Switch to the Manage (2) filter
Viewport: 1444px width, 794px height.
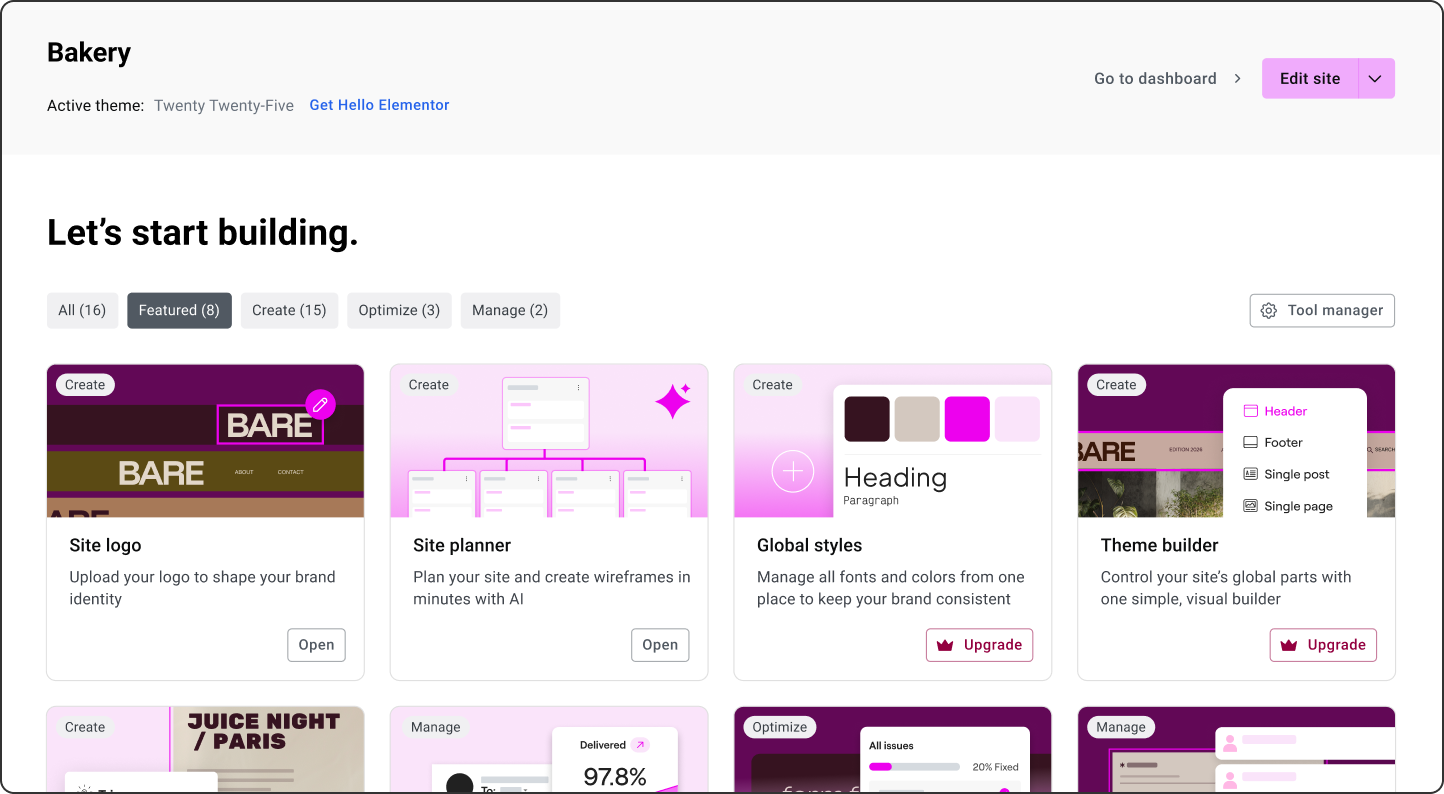click(x=510, y=310)
